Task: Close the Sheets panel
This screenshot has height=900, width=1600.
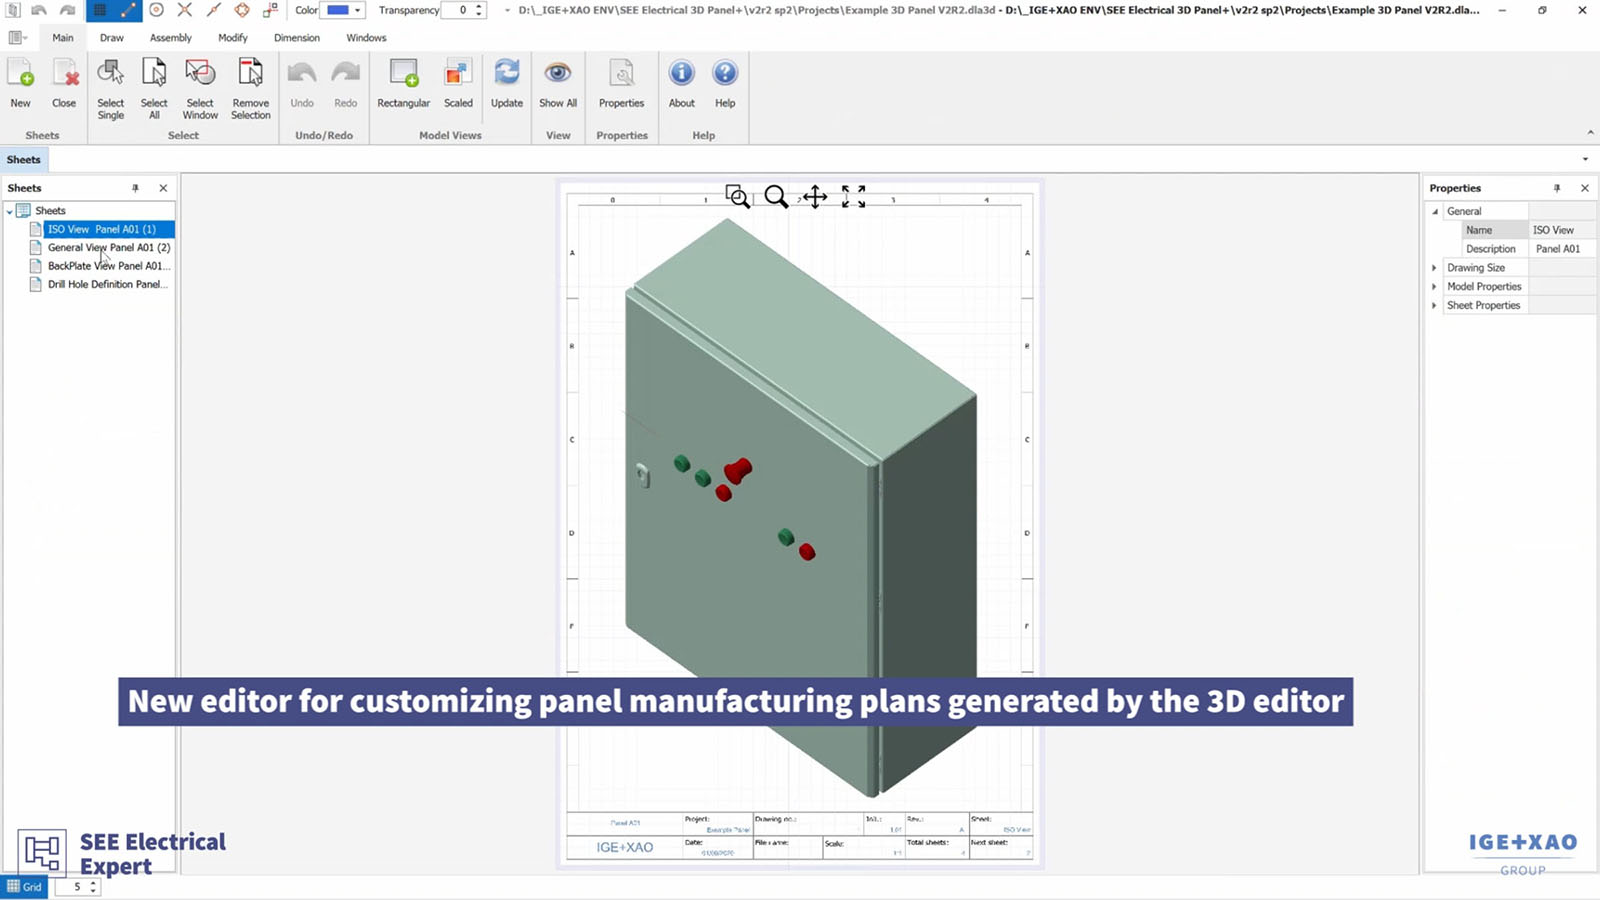Action: coord(163,188)
